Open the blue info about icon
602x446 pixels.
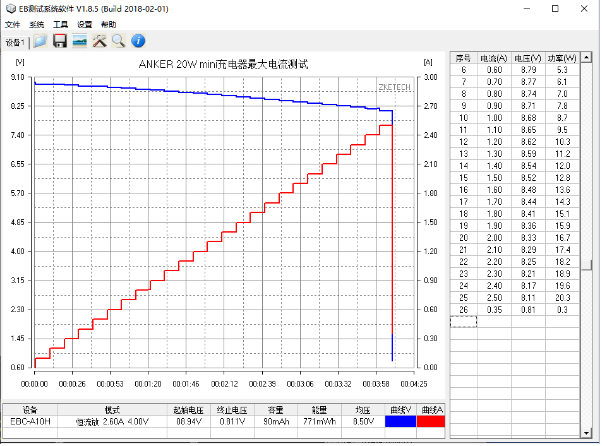click(138, 41)
